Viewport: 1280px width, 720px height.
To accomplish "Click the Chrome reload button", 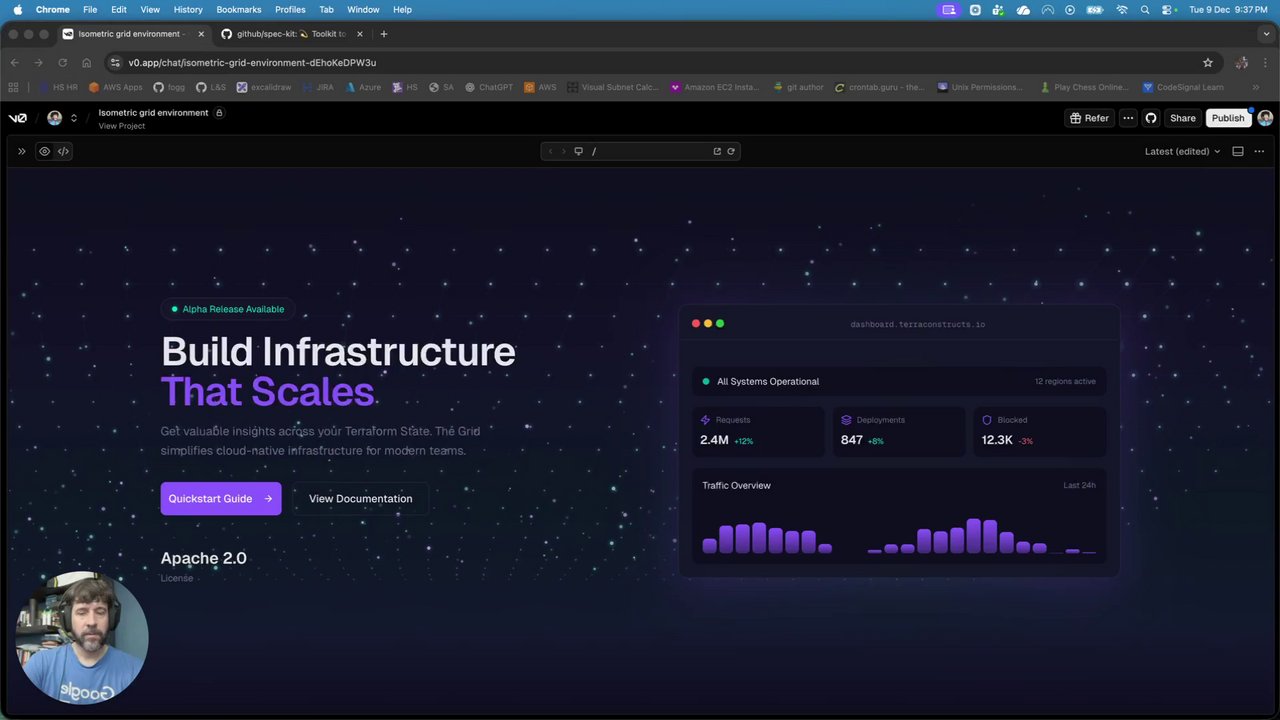I will tap(63, 62).
